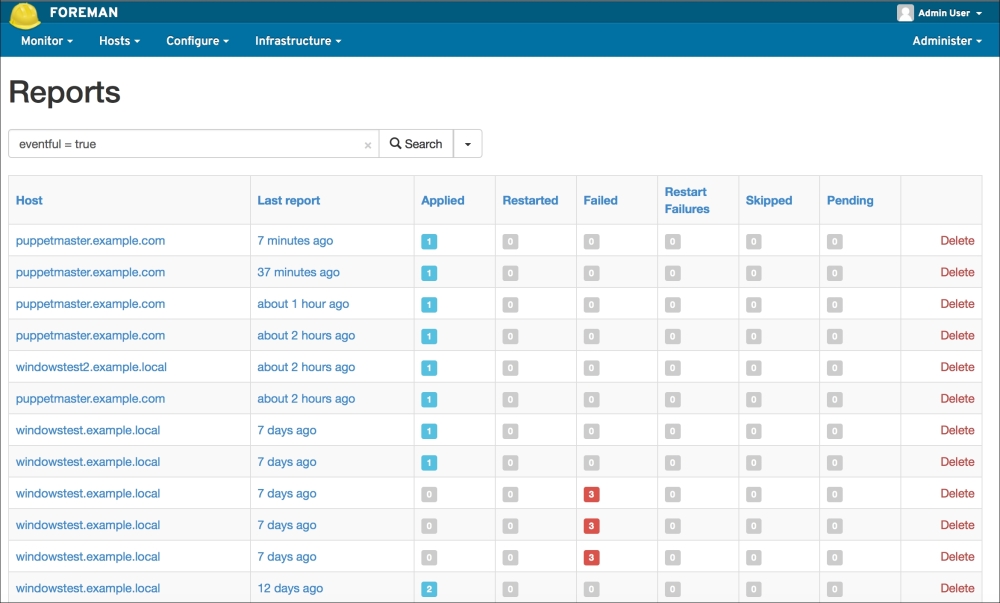Image resolution: width=1000 pixels, height=603 pixels.
Task: Open the report from 37 minutes ago
Action: click(x=298, y=272)
